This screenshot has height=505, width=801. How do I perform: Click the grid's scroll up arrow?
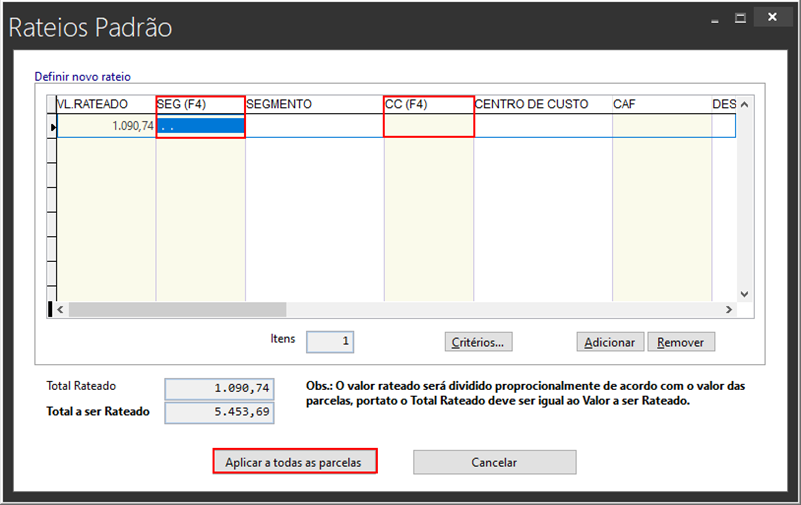pyautogui.click(x=743, y=104)
